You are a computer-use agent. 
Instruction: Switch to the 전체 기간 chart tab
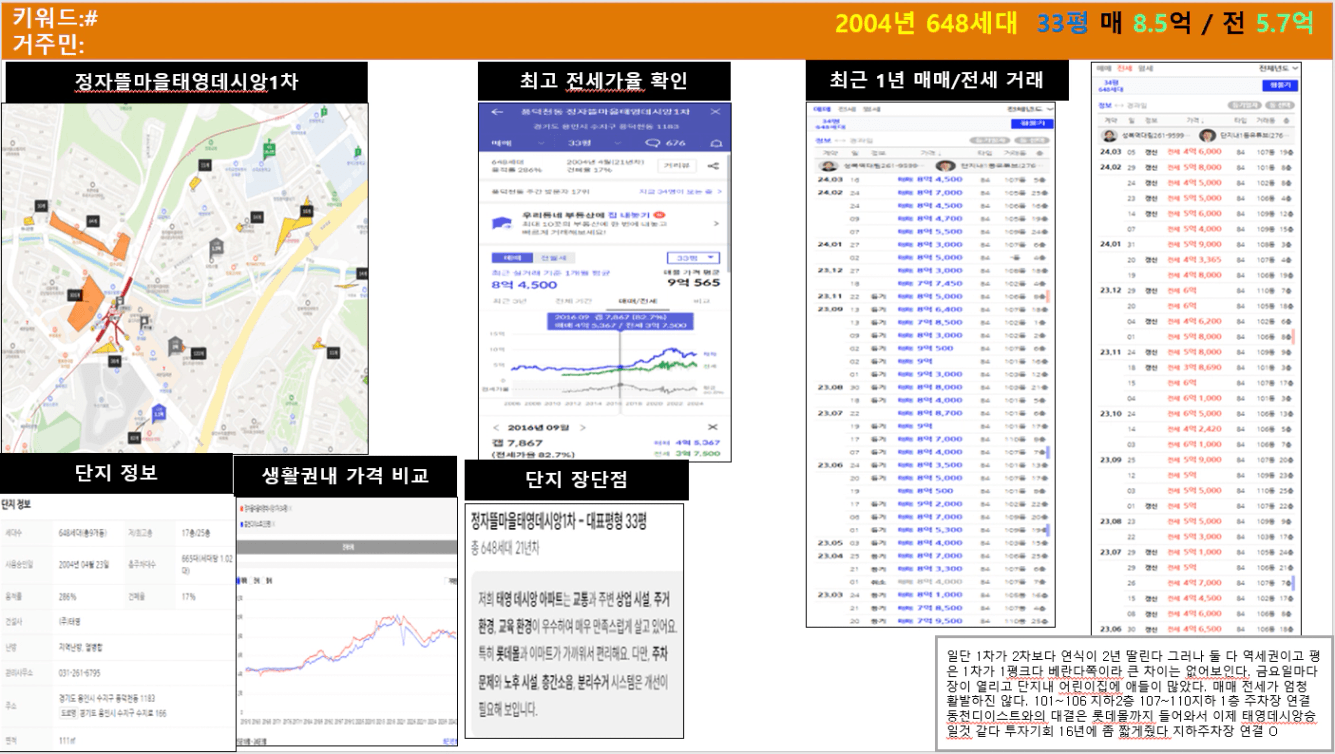pos(573,301)
